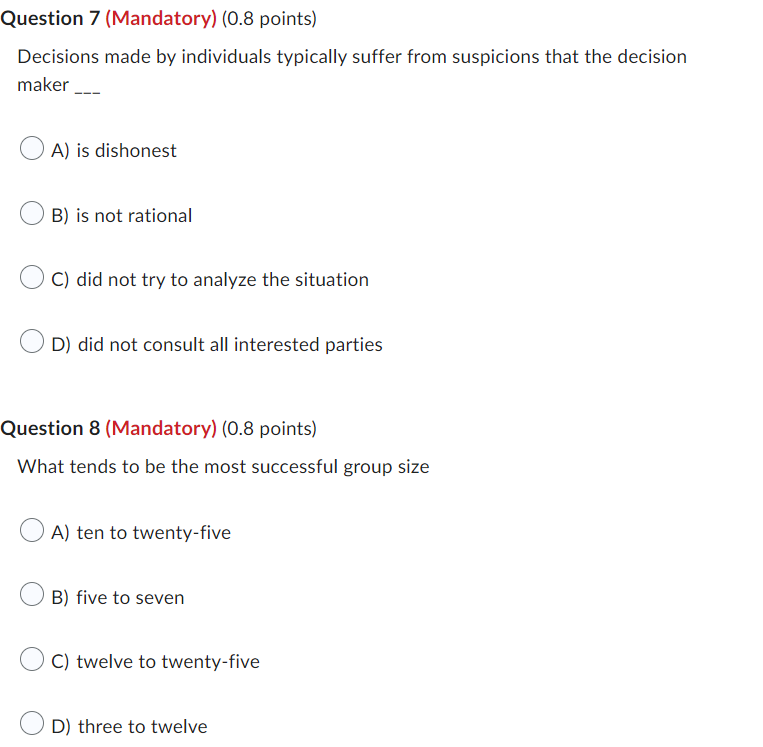Pick the 'three to twelve' radio circle

(x=32, y=723)
